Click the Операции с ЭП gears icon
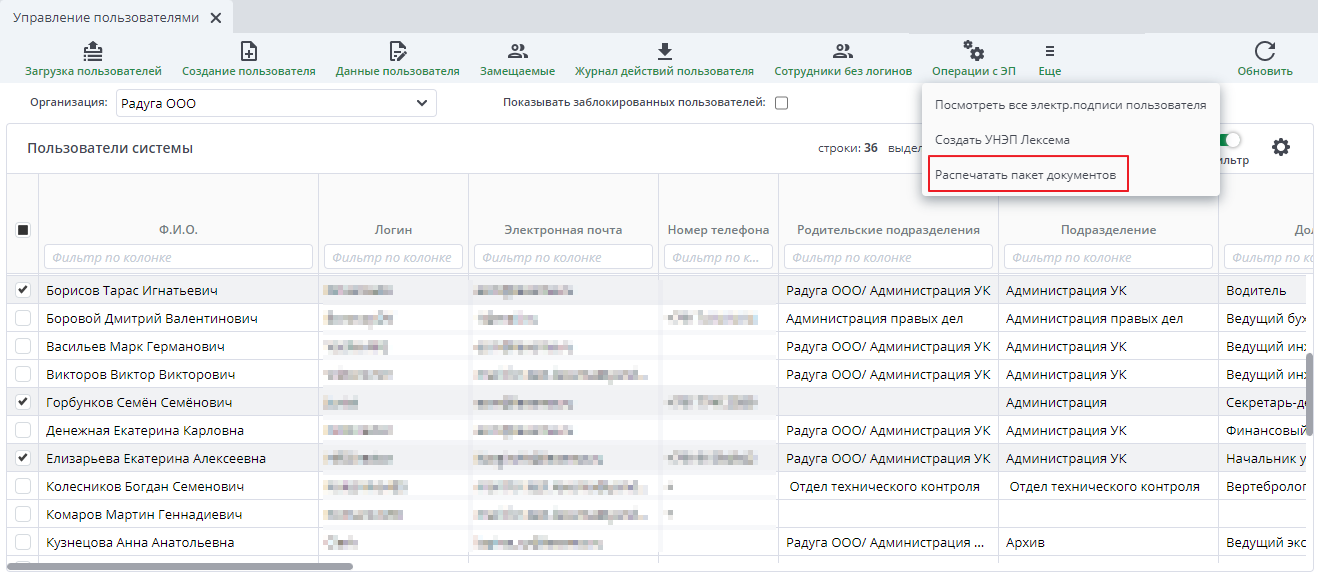Image resolution: width=1318 pixels, height=576 pixels. 973,52
